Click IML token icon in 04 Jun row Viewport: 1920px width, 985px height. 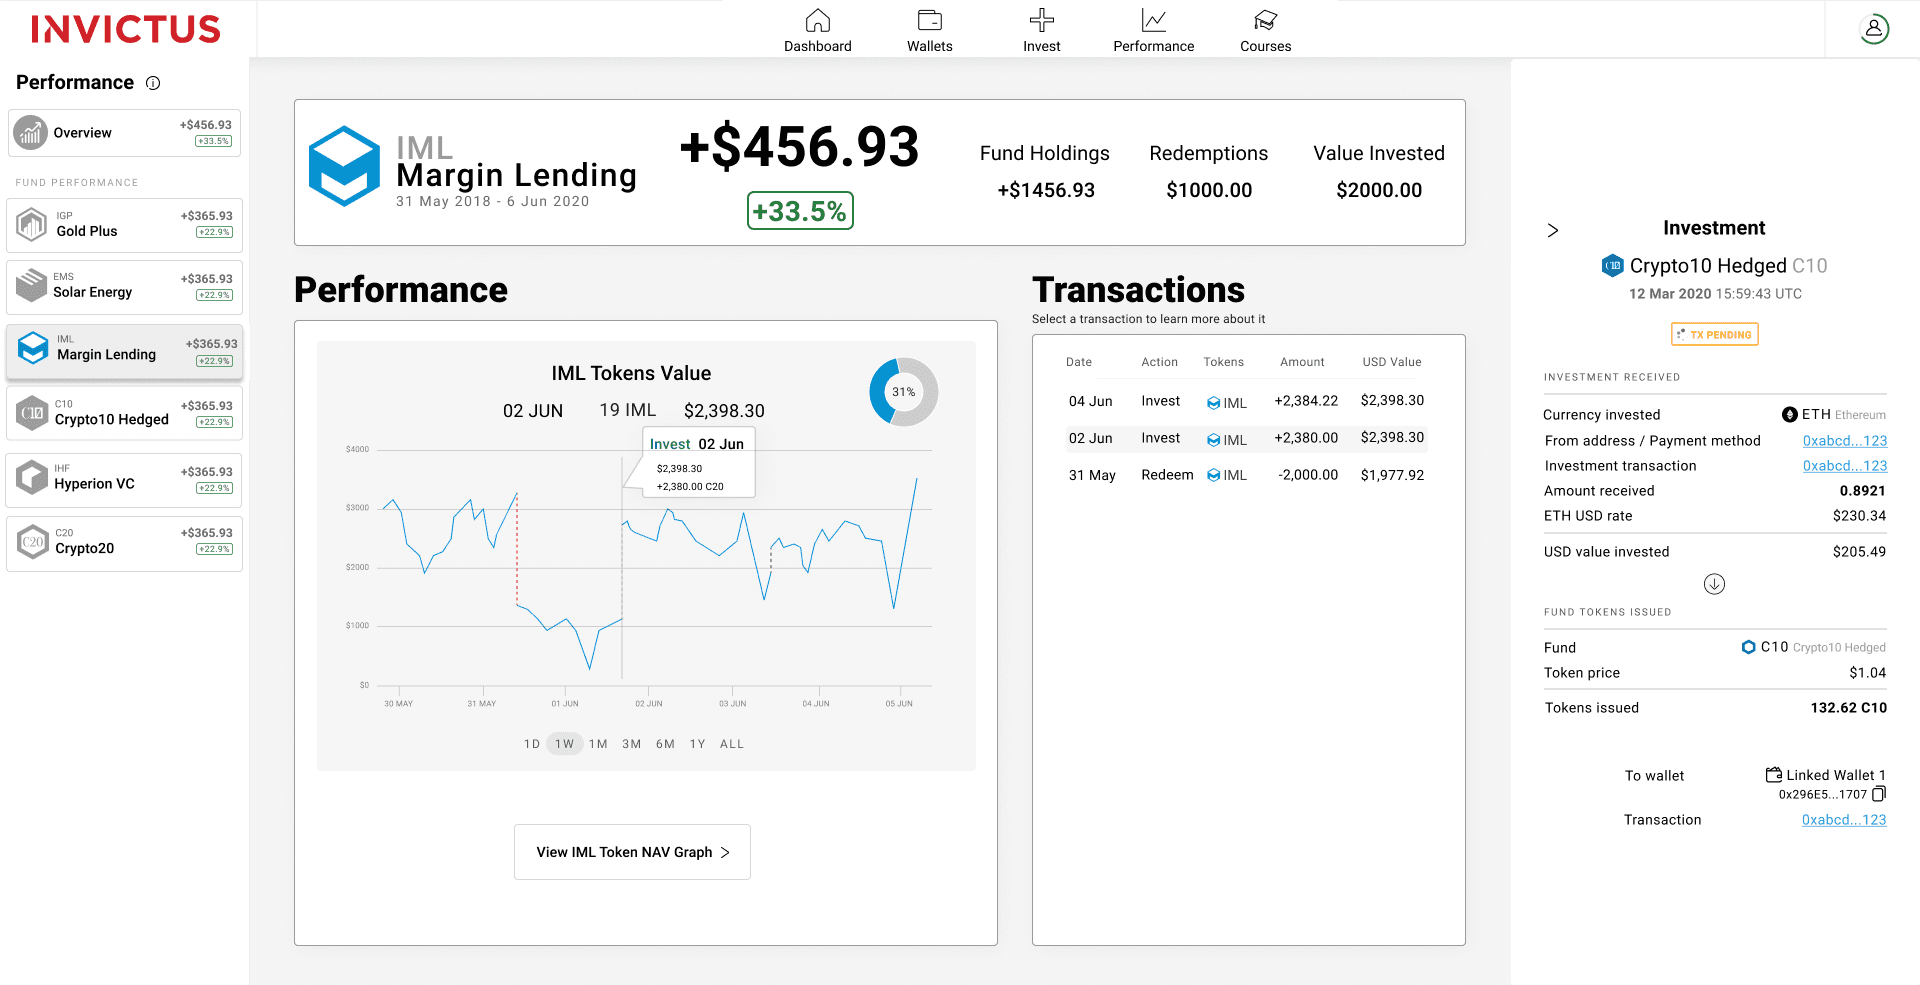(1213, 403)
